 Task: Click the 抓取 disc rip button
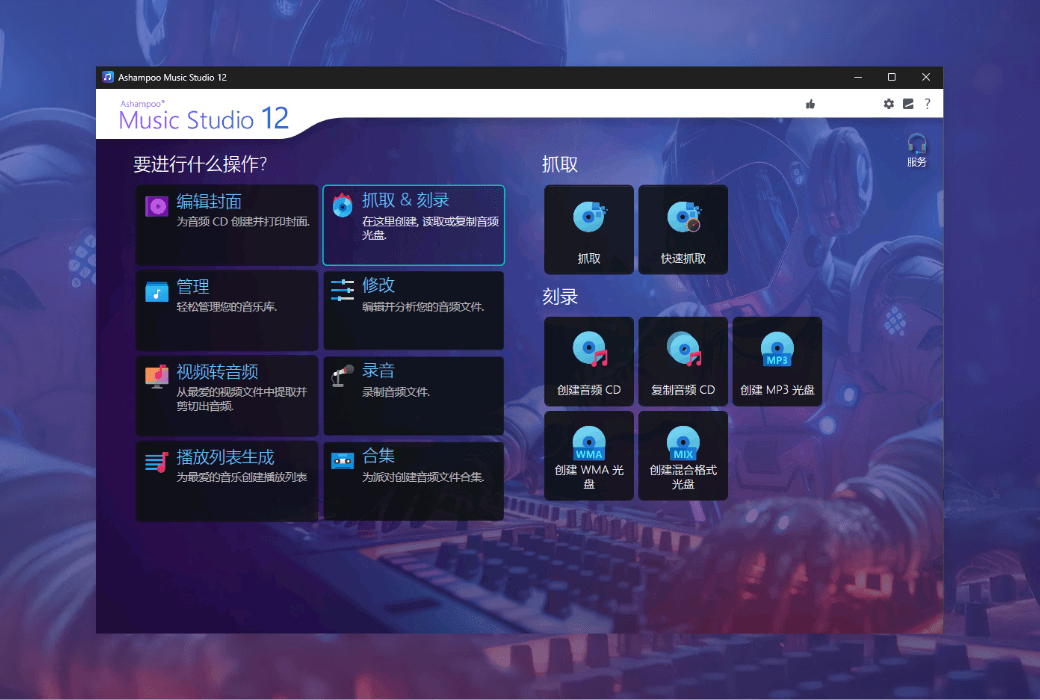pos(589,230)
